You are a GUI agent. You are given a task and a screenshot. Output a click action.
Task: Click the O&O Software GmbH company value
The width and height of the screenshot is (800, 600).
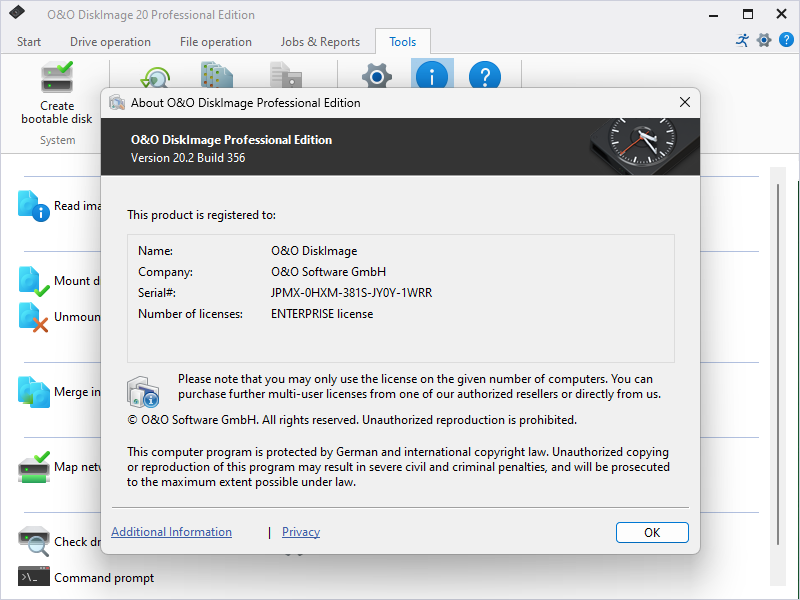tap(329, 272)
